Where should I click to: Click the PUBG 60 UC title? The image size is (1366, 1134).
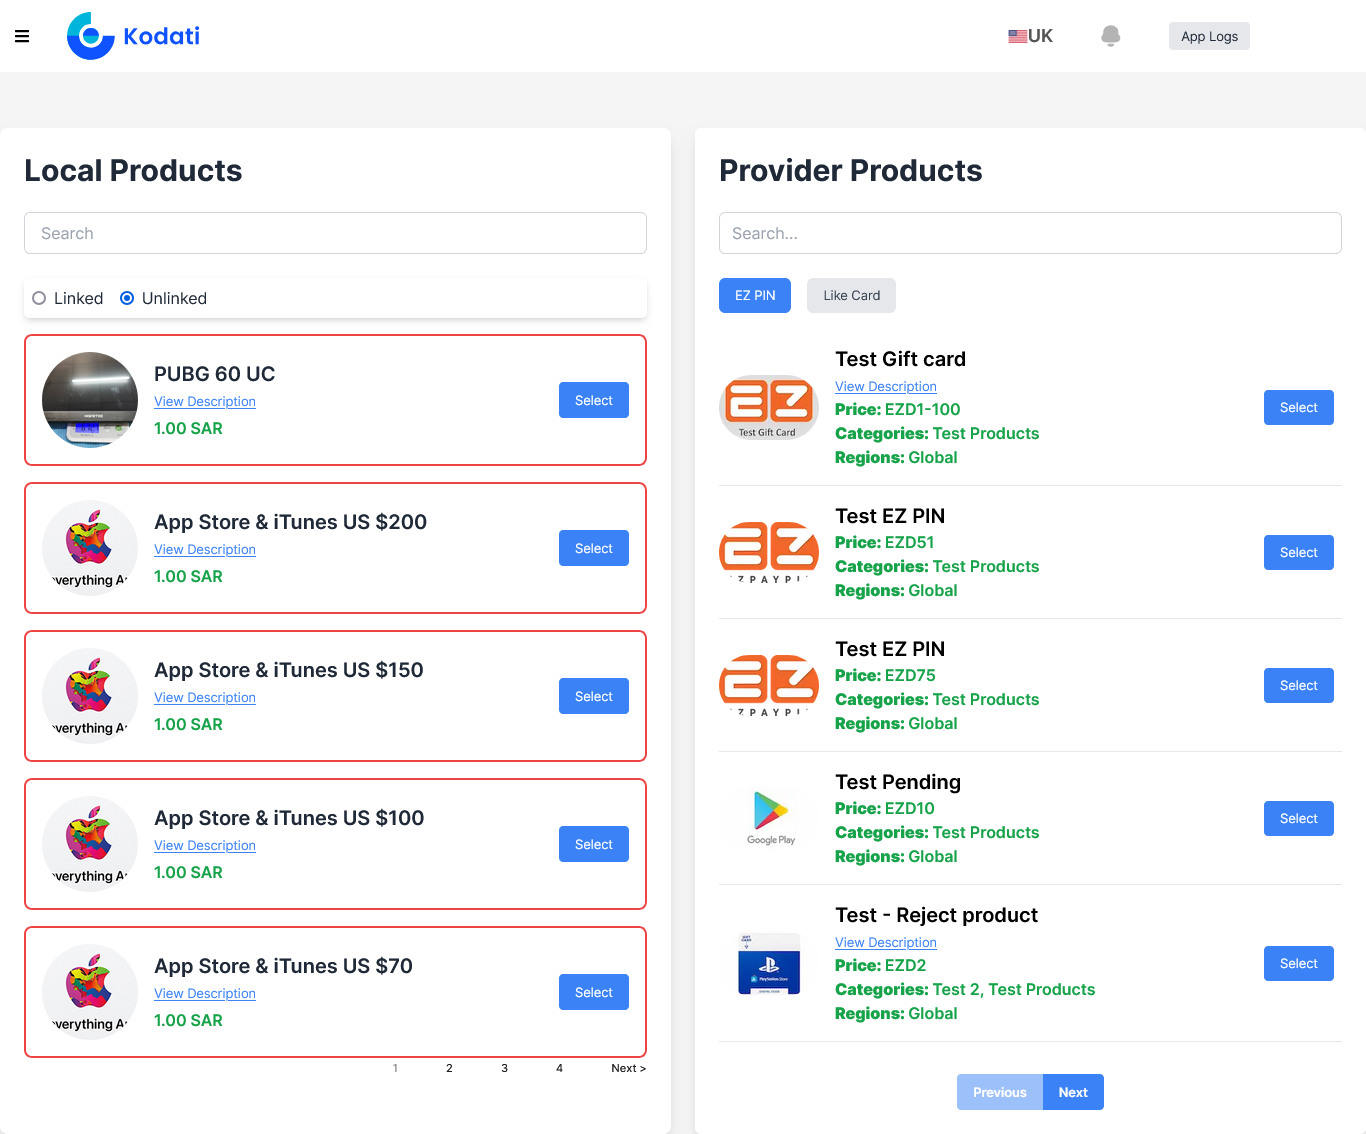[x=214, y=374]
